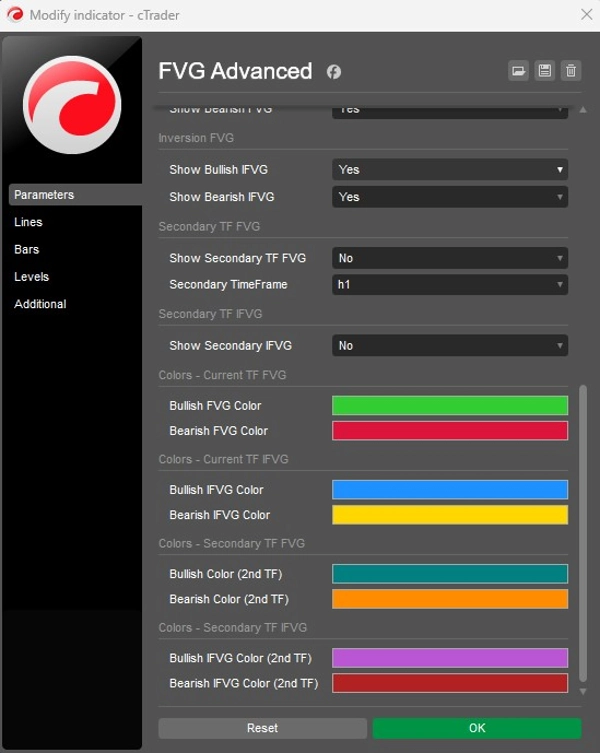This screenshot has height=753, width=600.
Task: Click the save preset floppy icon
Action: [545, 71]
